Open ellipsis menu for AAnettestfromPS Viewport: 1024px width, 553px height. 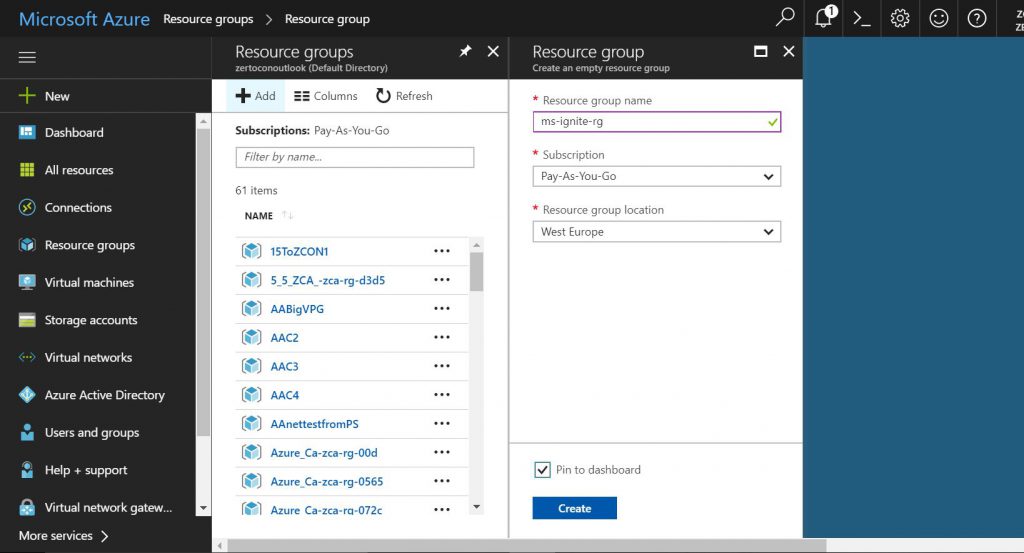[442, 423]
